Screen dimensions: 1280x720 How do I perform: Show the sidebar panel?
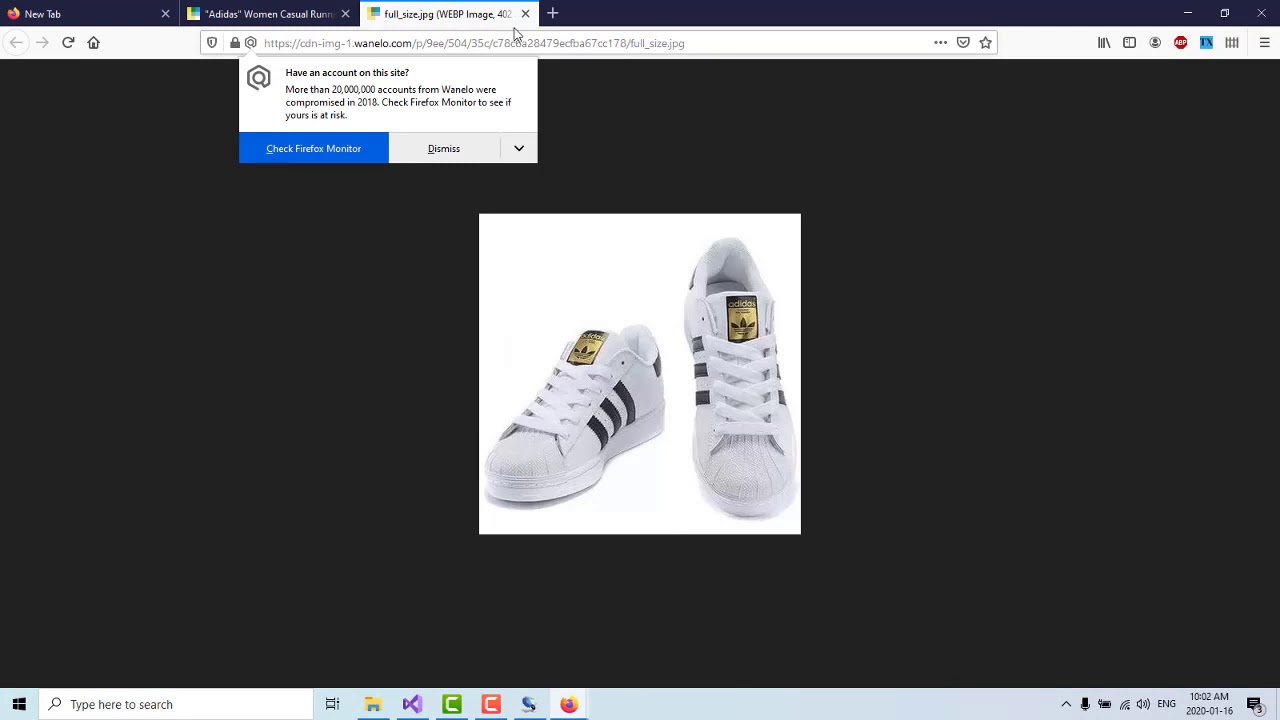tap(1130, 43)
